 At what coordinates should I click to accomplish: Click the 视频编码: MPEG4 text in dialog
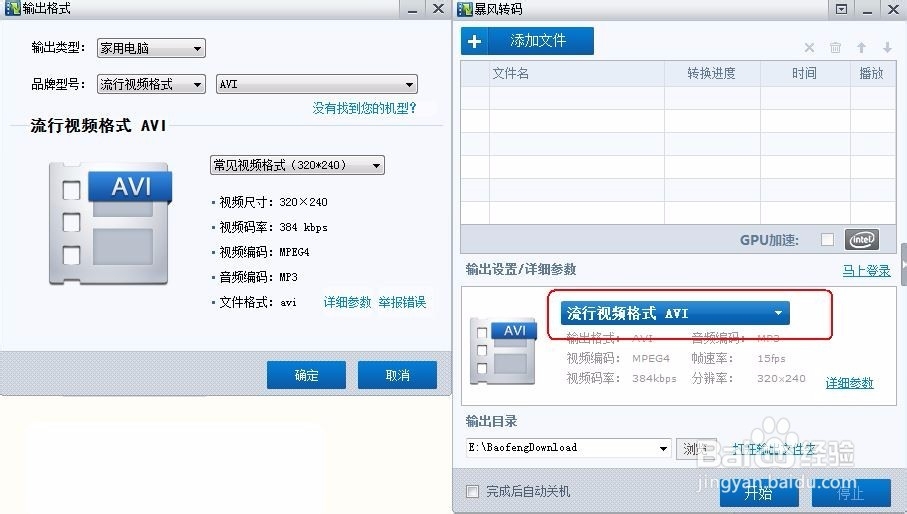pos(264,252)
